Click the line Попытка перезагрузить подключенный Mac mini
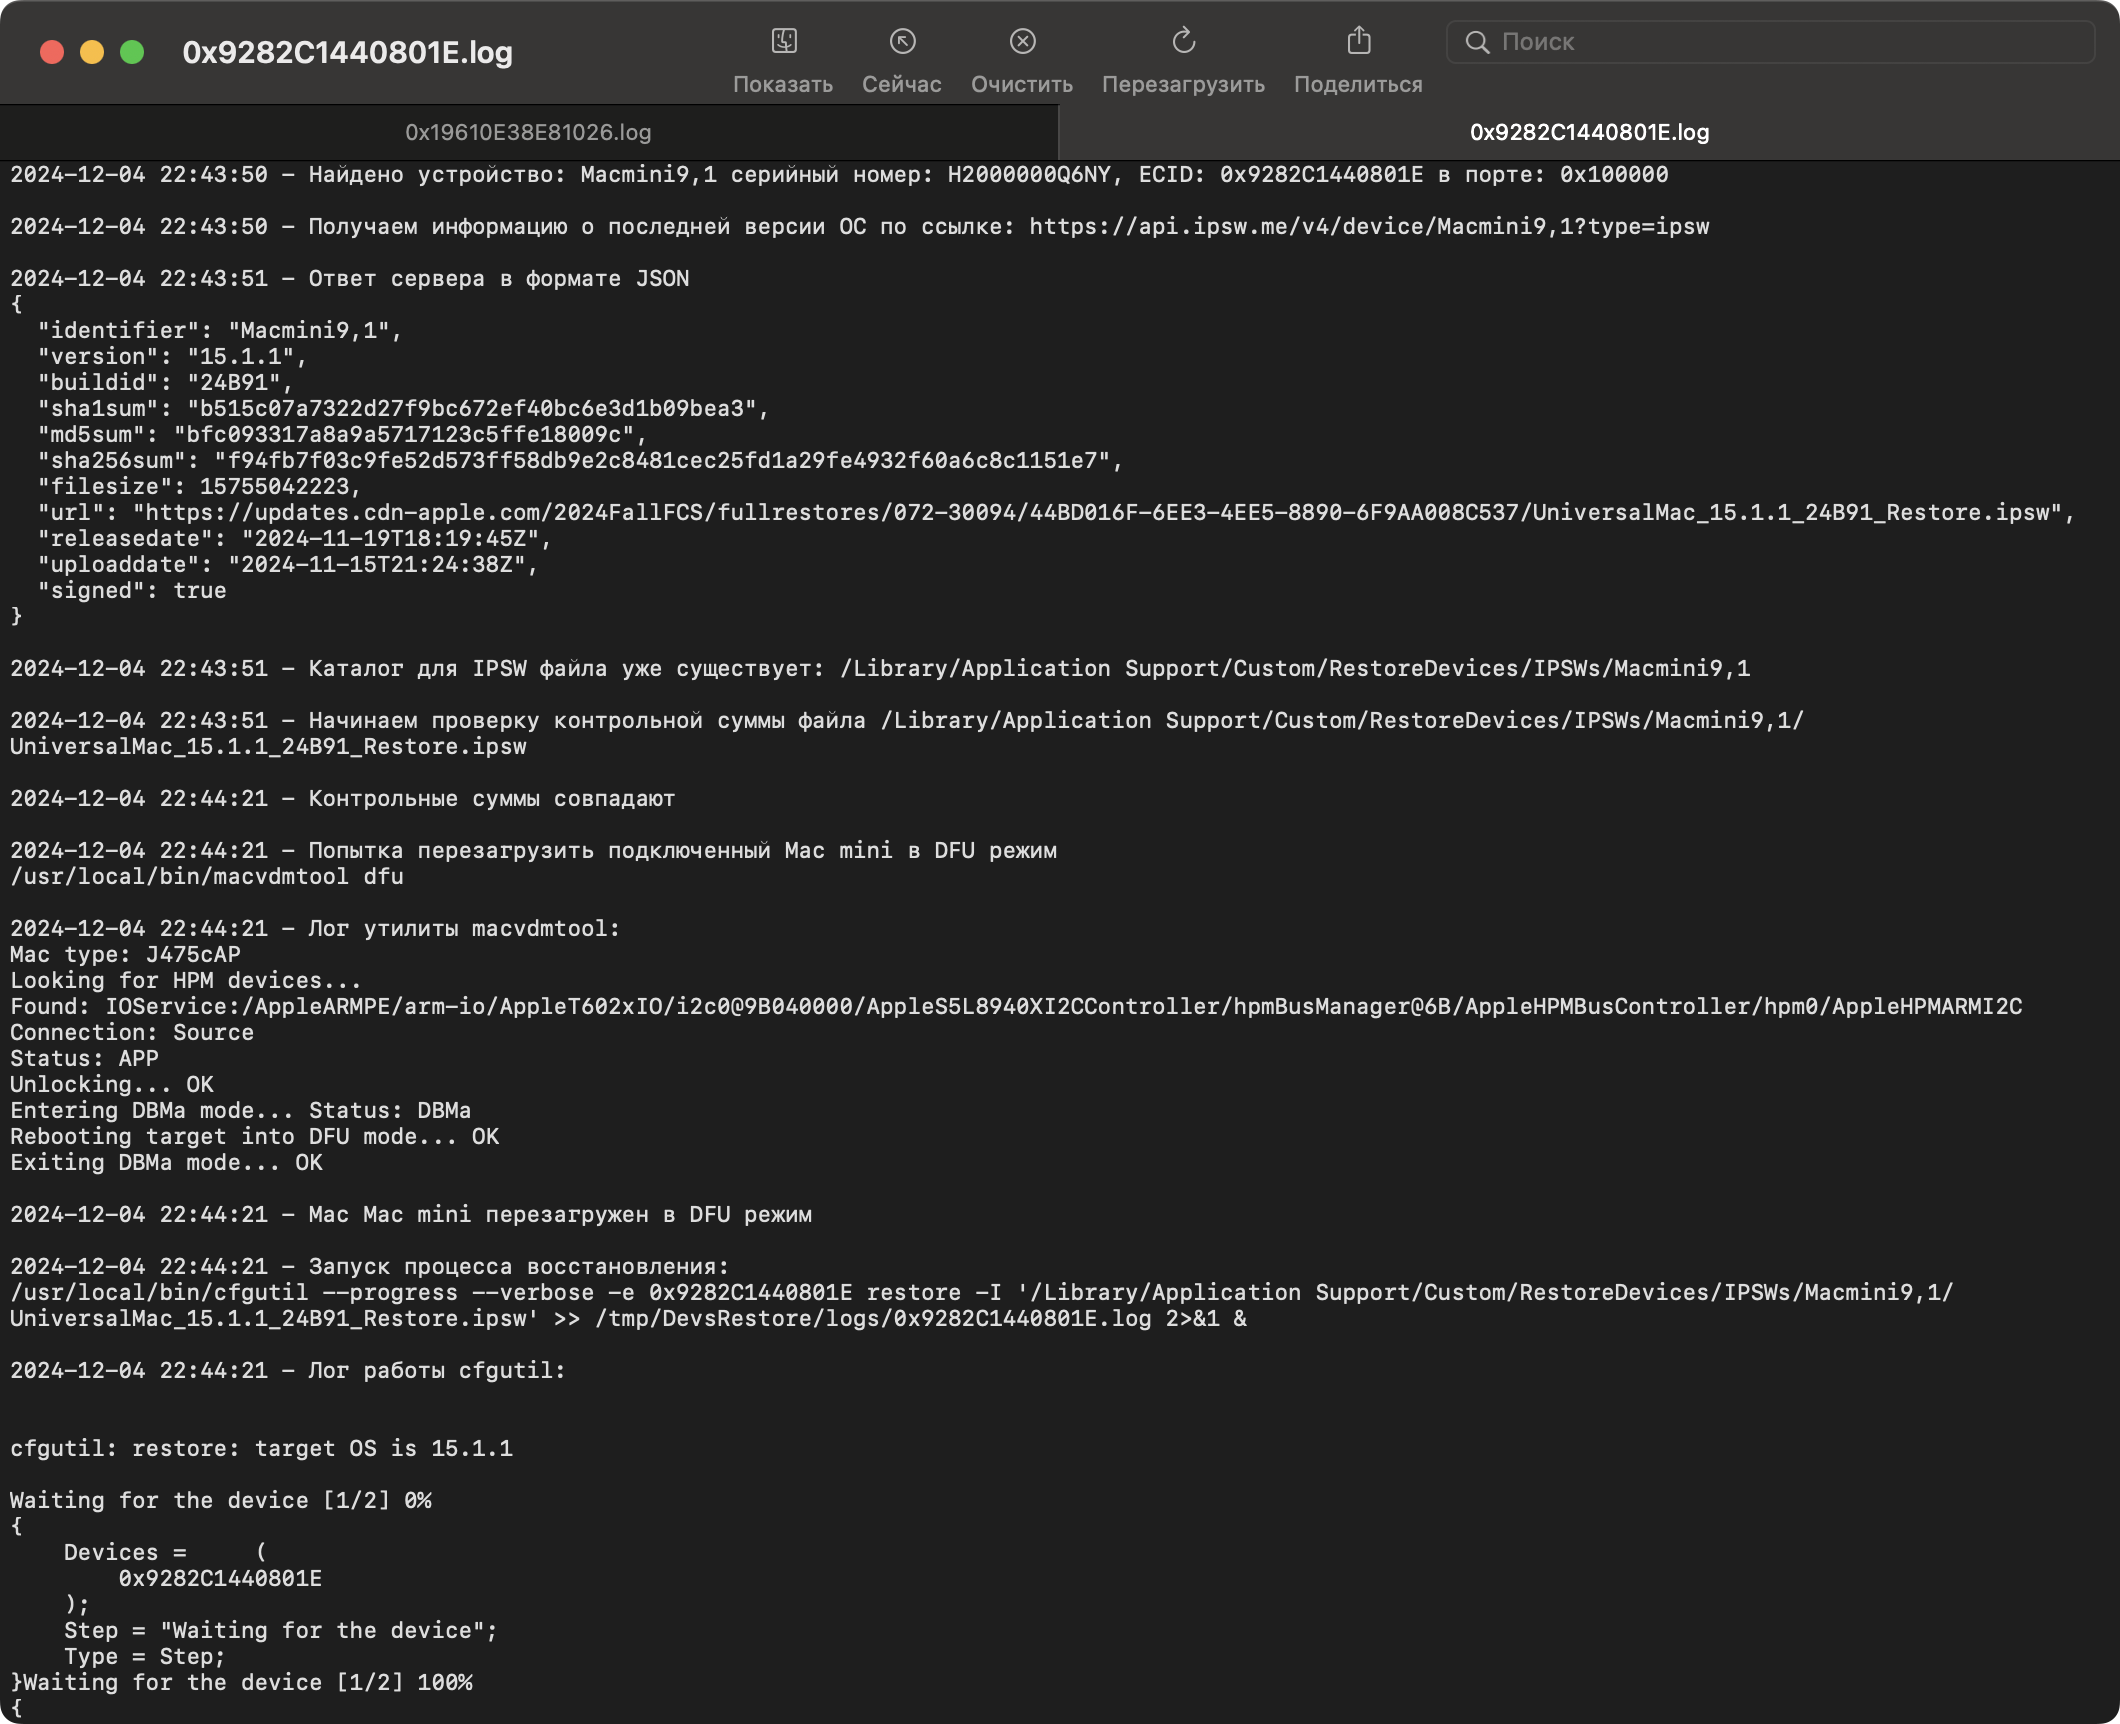The height and width of the screenshot is (1724, 2120). tap(533, 851)
